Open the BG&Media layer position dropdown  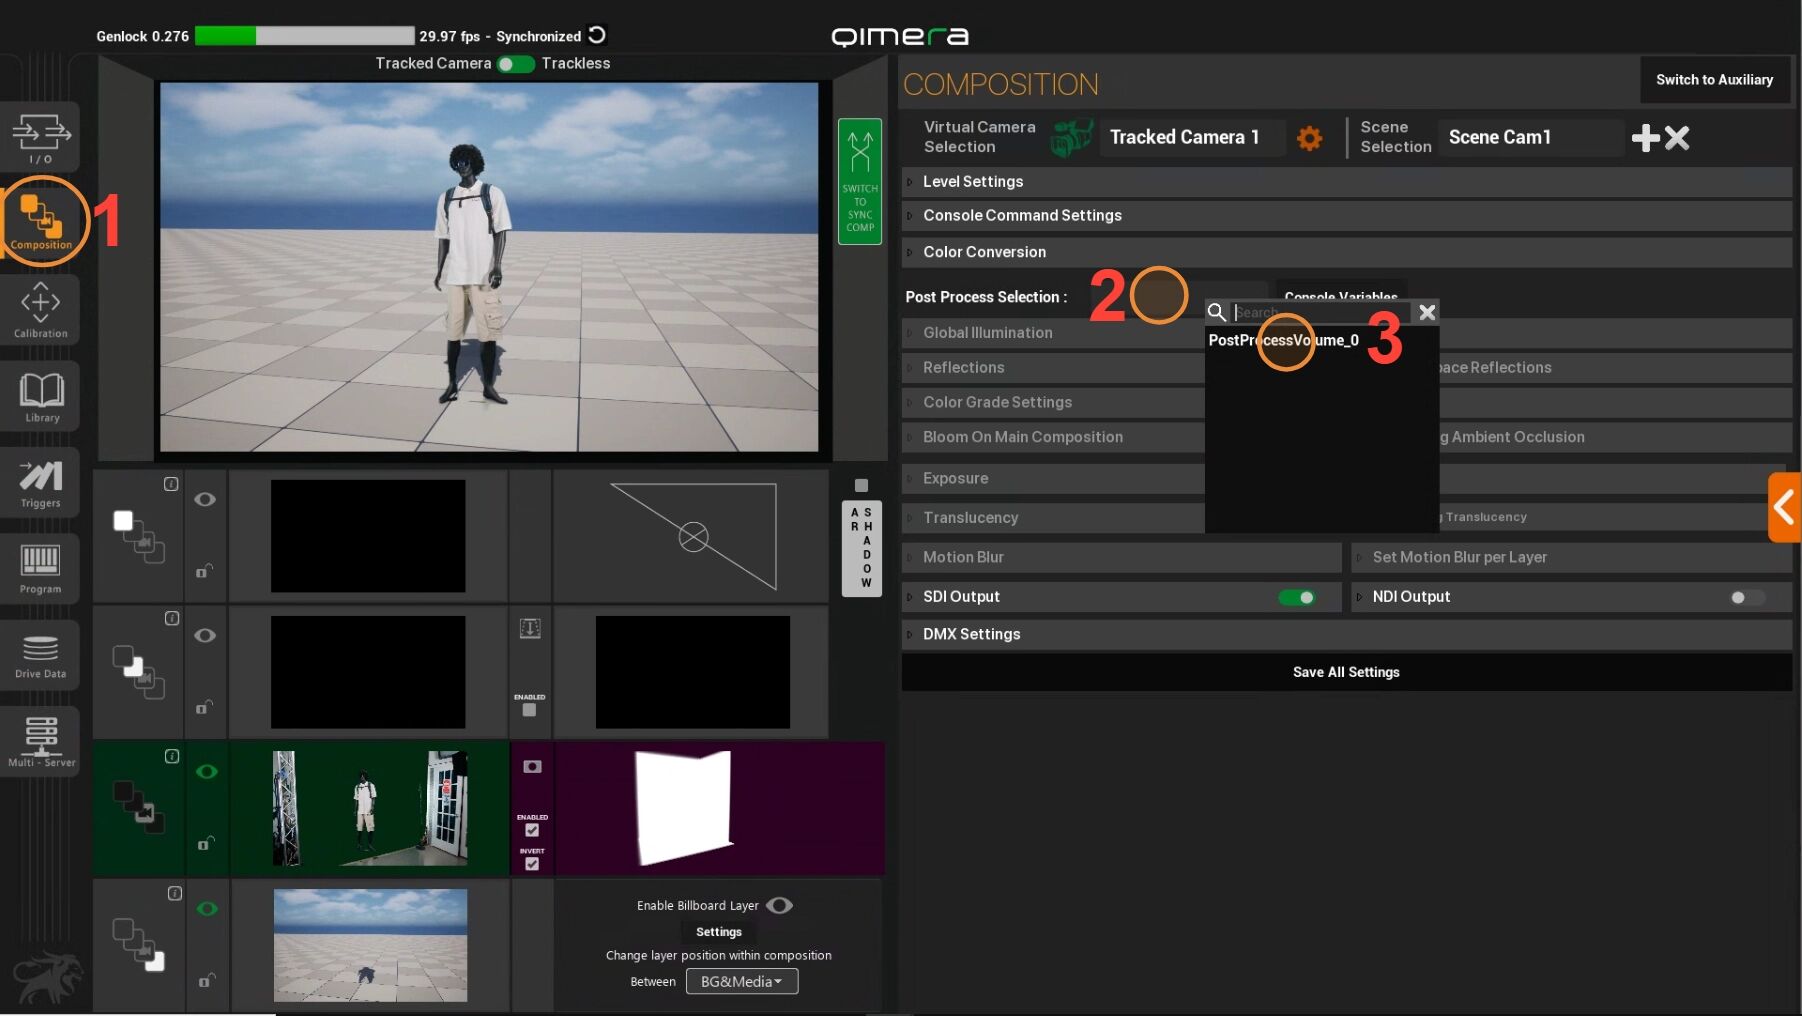(741, 981)
